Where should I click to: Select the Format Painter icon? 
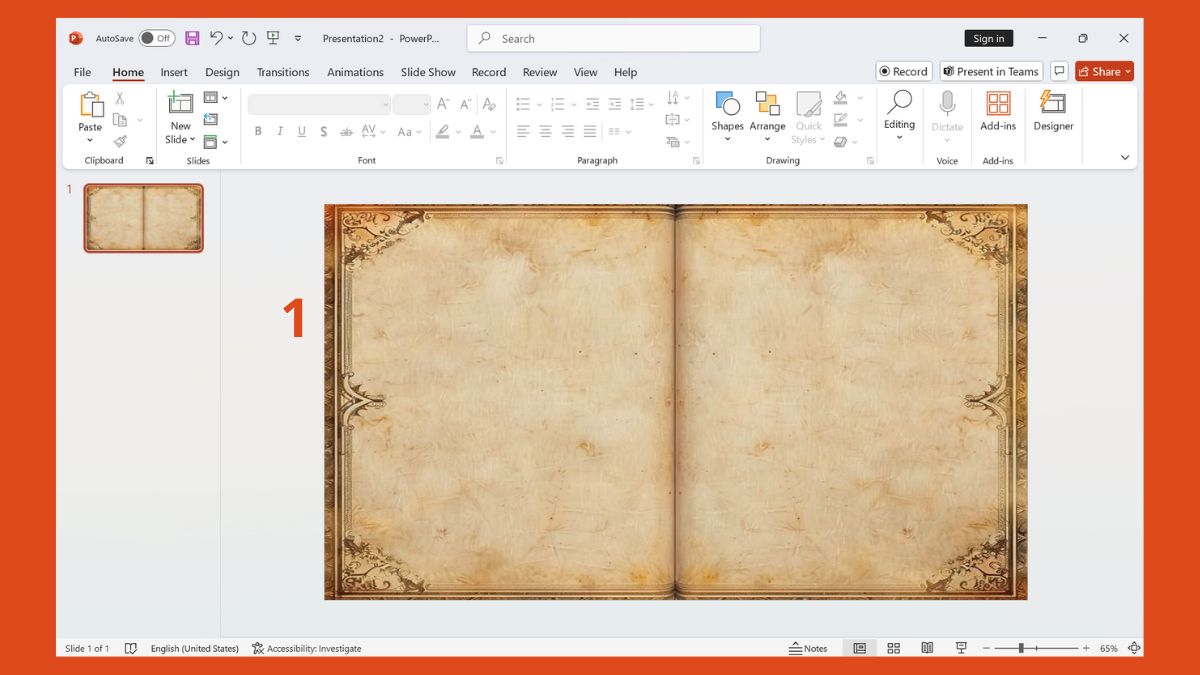pos(119,140)
